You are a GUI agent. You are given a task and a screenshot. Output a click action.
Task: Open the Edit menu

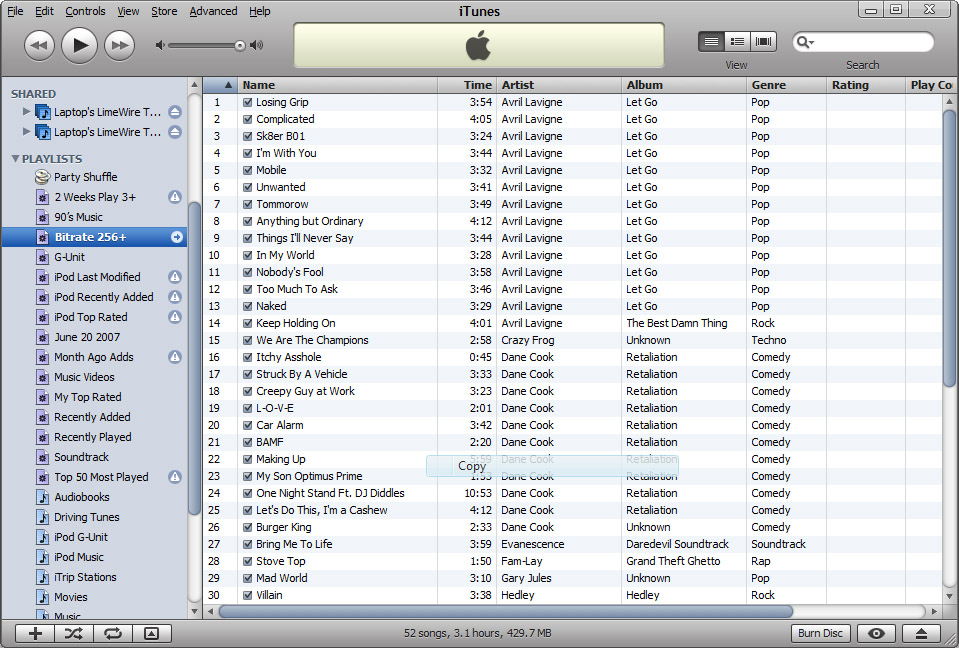[x=44, y=11]
